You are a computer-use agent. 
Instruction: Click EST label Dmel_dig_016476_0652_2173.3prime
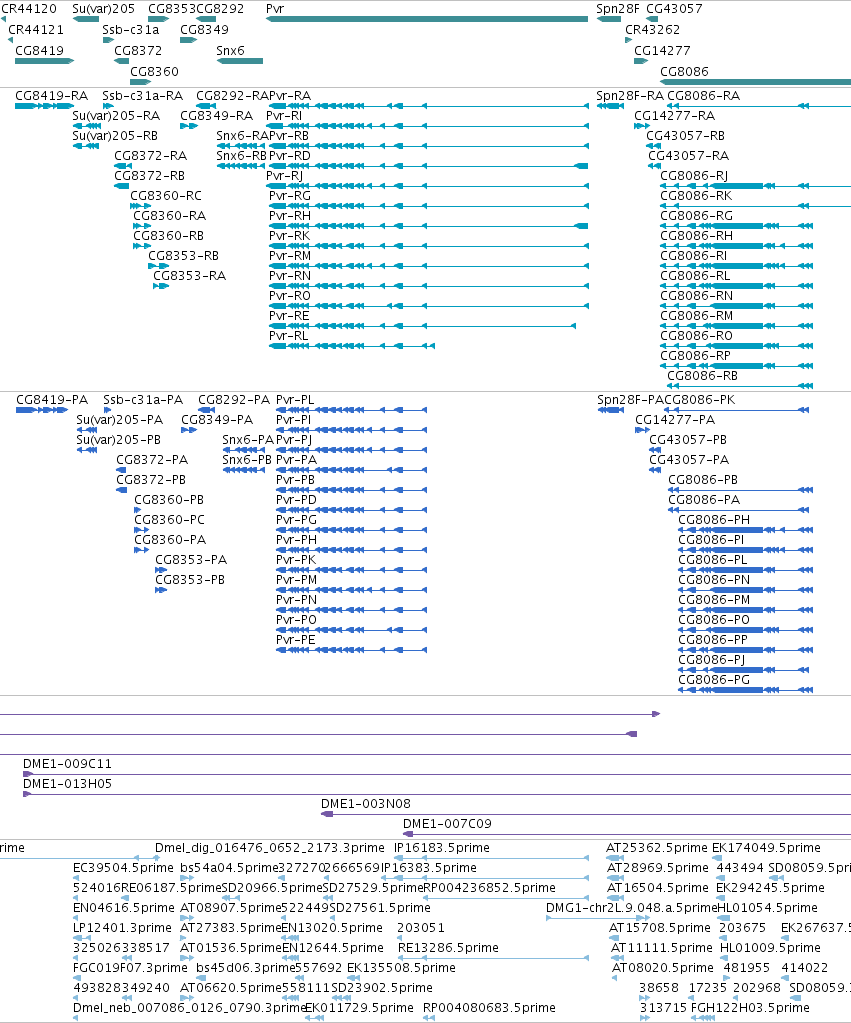pyautogui.click(x=270, y=848)
